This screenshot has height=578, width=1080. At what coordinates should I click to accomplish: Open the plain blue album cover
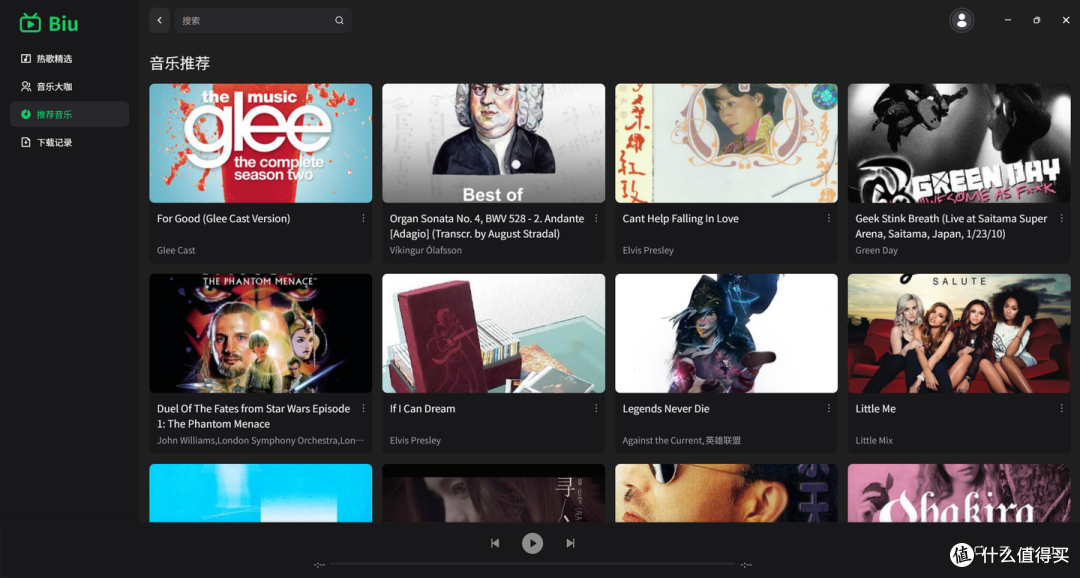(260, 493)
